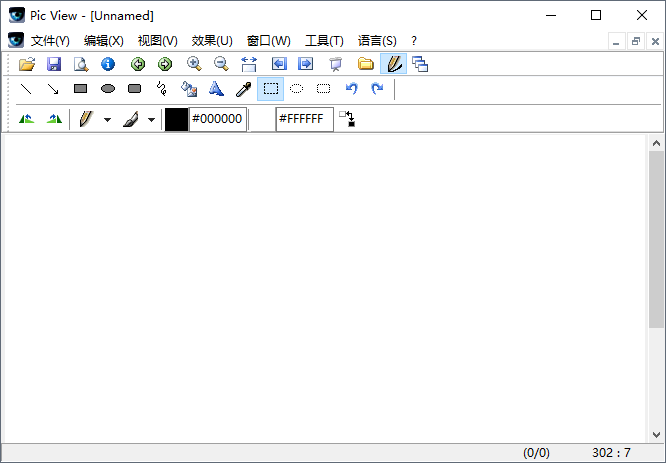Toggle rounded rectangle selection tool
Viewport: 666px width, 463px height.
pos(323,89)
